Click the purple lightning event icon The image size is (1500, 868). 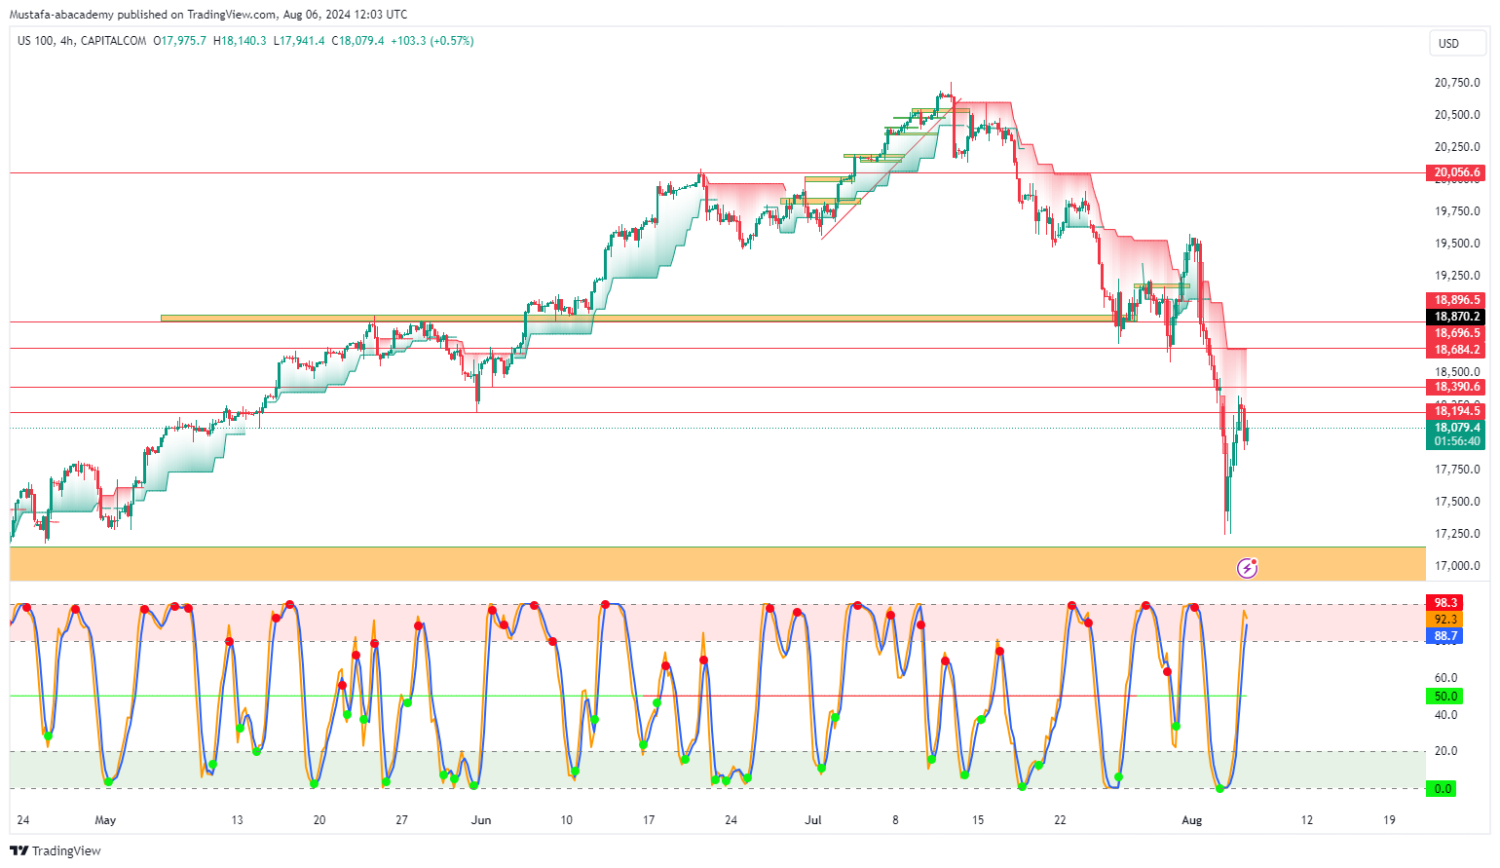[1247, 568]
